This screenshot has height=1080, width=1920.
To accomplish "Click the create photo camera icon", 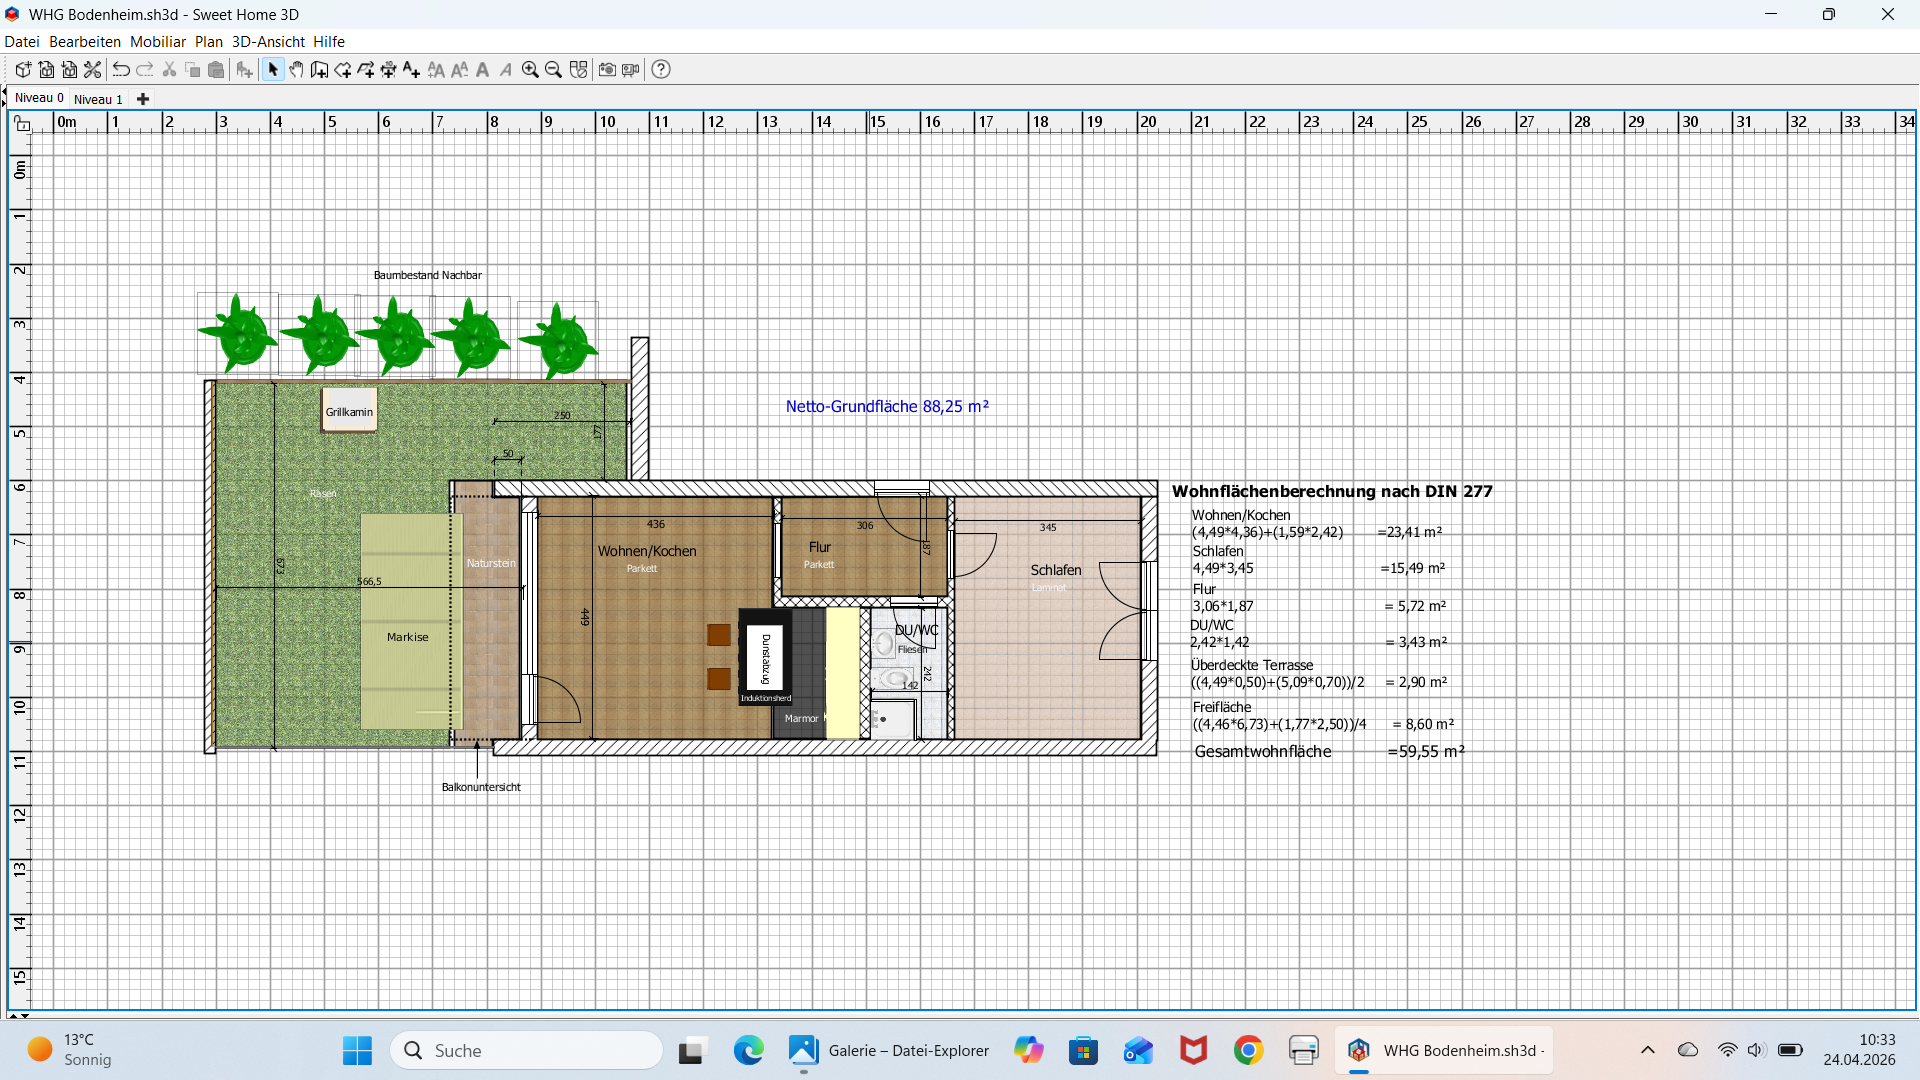I will tap(607, 70).
